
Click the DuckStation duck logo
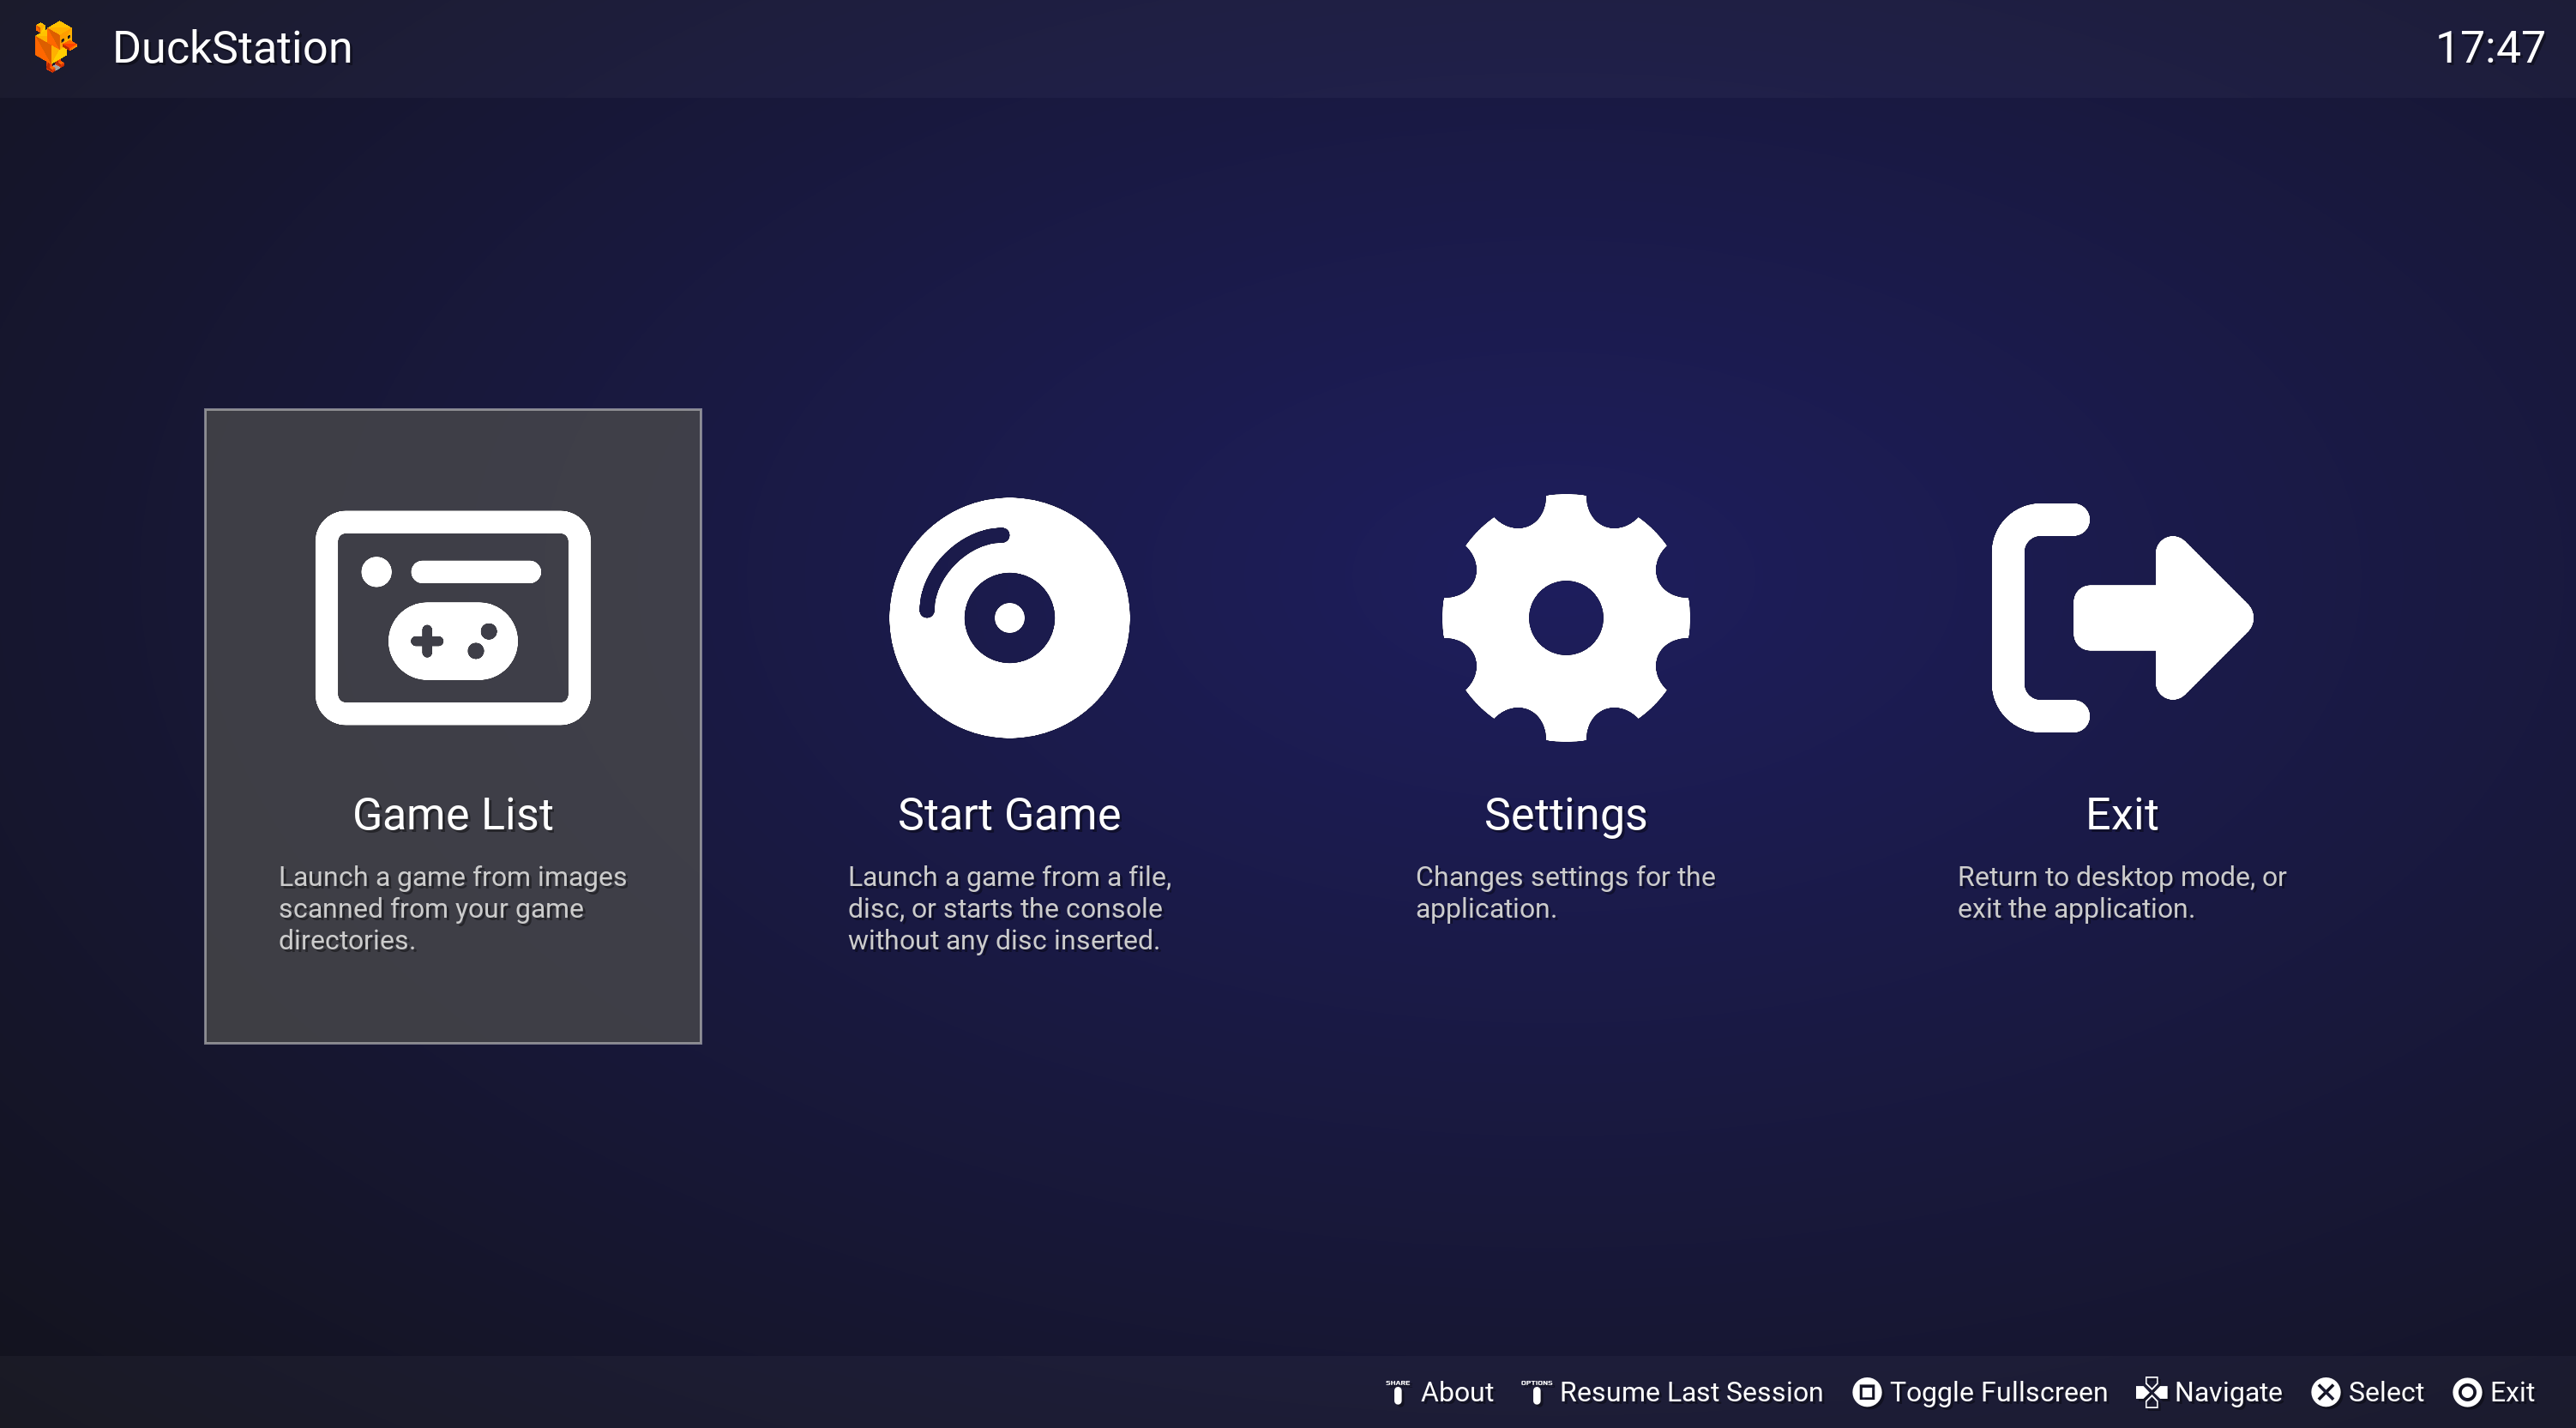click(x=55, y=46)
